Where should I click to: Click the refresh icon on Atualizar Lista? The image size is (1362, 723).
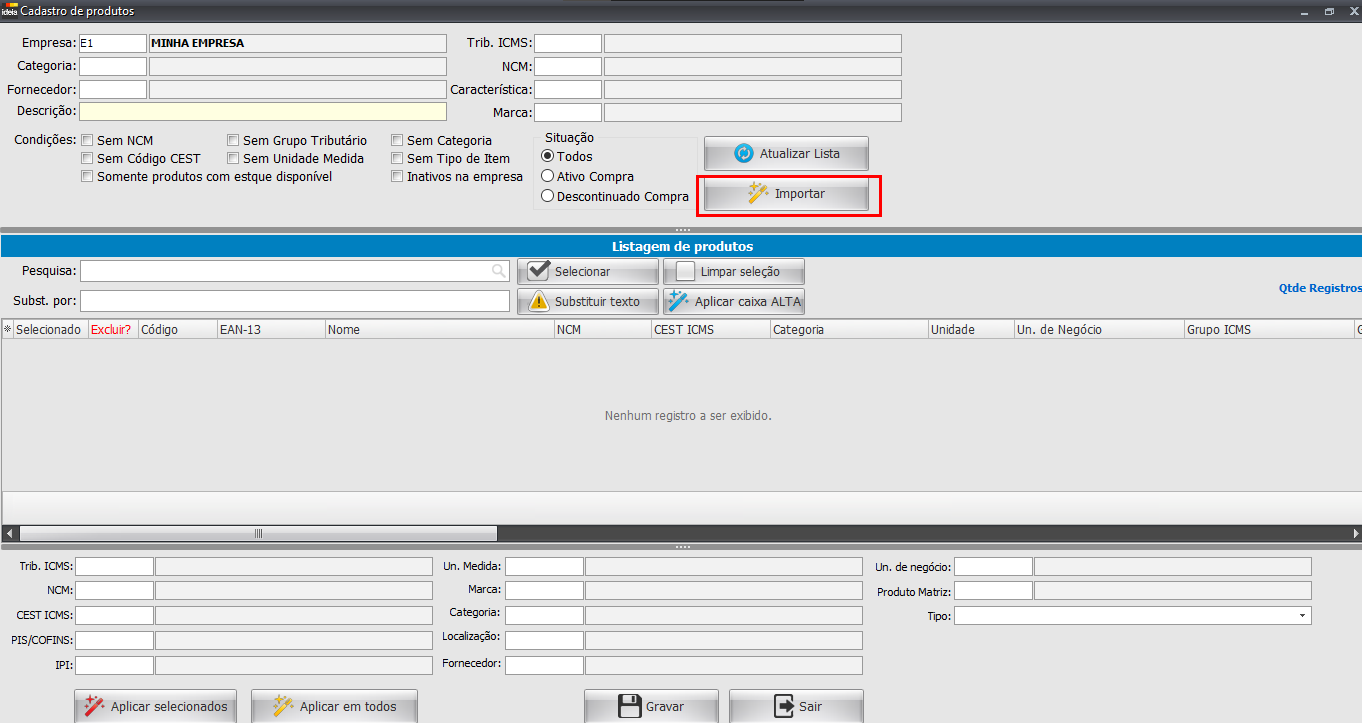pos(743,154)
